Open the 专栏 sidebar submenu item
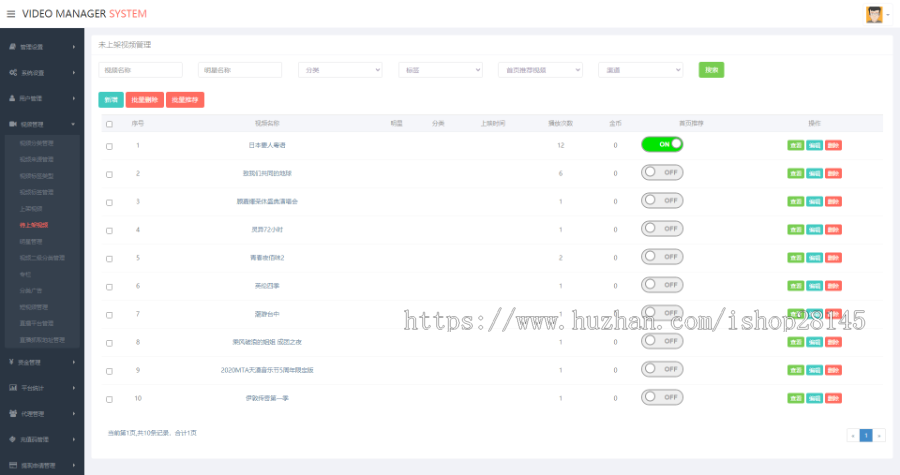Image resolution: width=900 pixels, height=475 pixels. [25, 274]
